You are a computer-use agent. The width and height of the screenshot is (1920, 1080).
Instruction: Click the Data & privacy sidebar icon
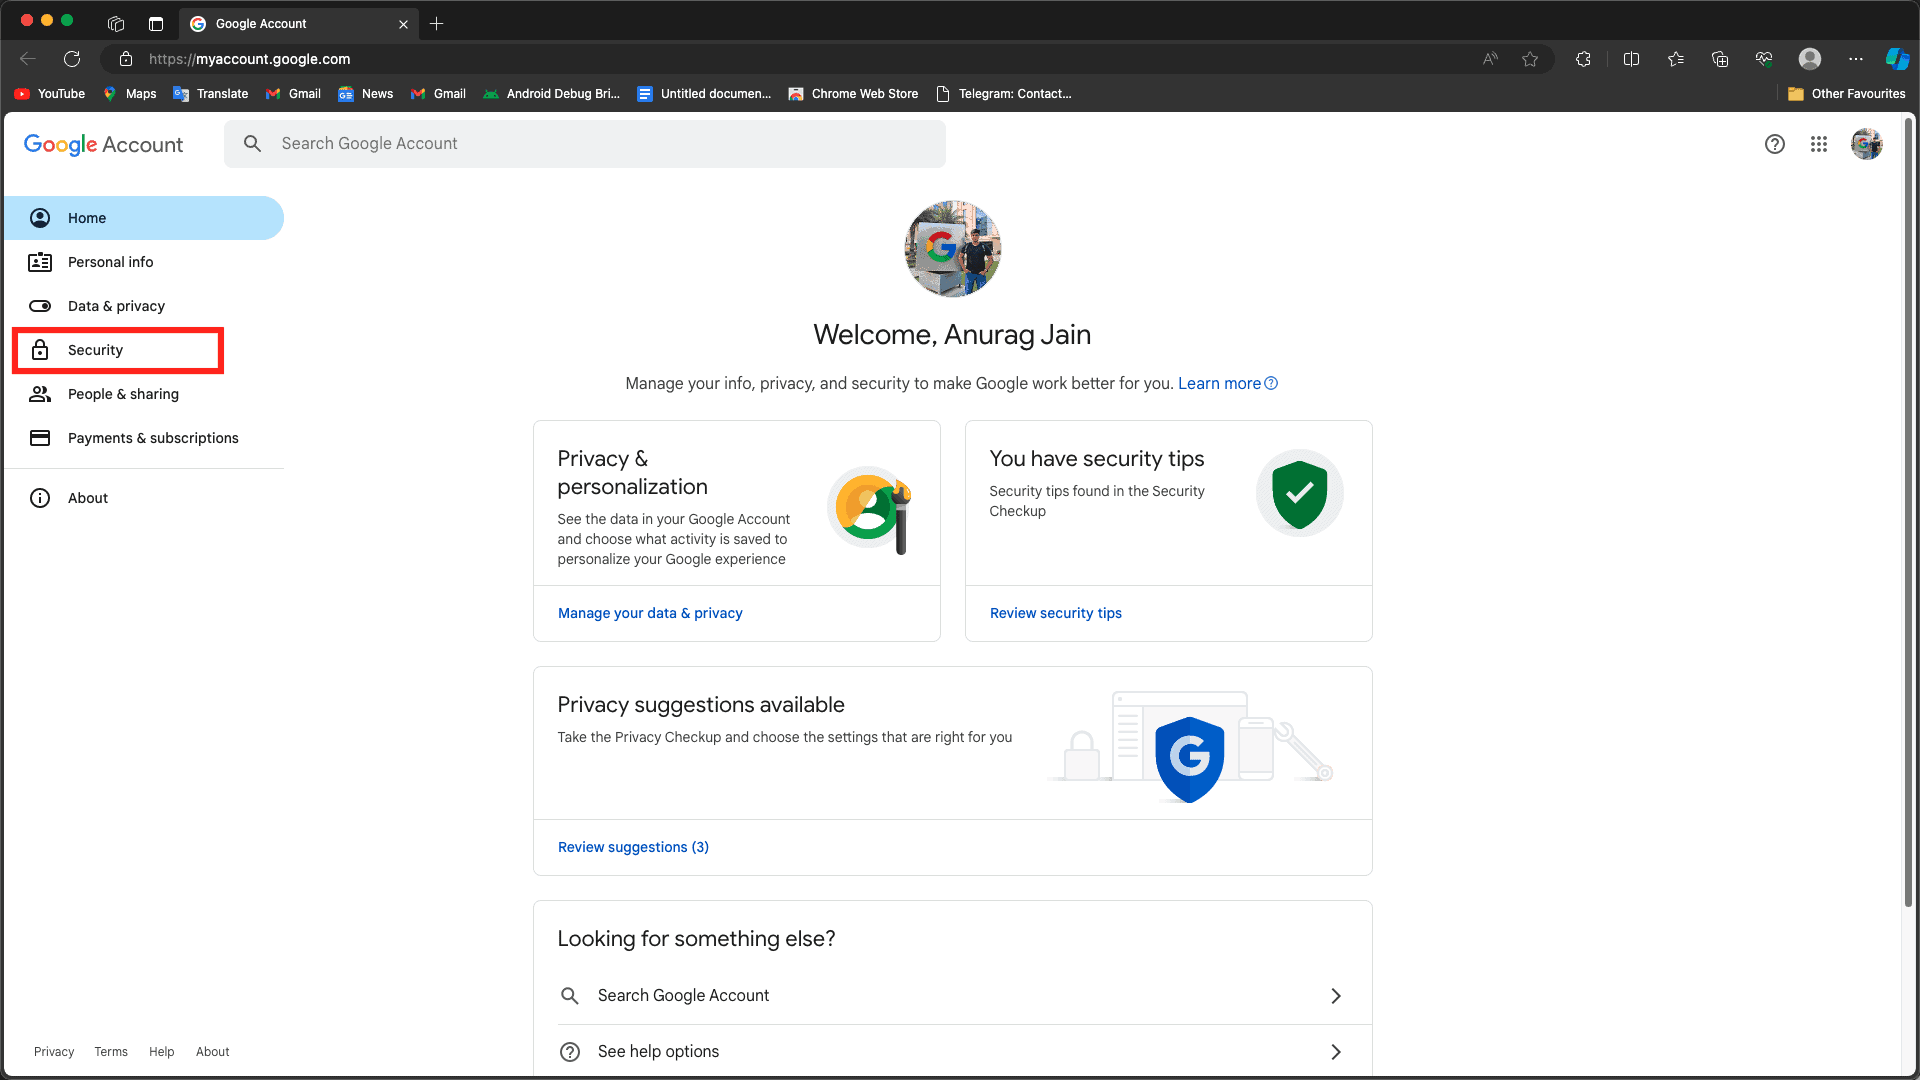(40, 306)
